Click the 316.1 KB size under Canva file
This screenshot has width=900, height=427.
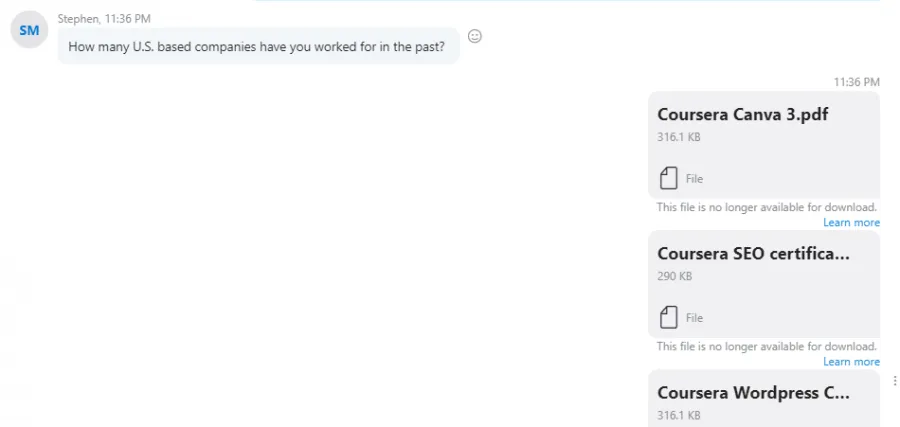tap(678, 137)
